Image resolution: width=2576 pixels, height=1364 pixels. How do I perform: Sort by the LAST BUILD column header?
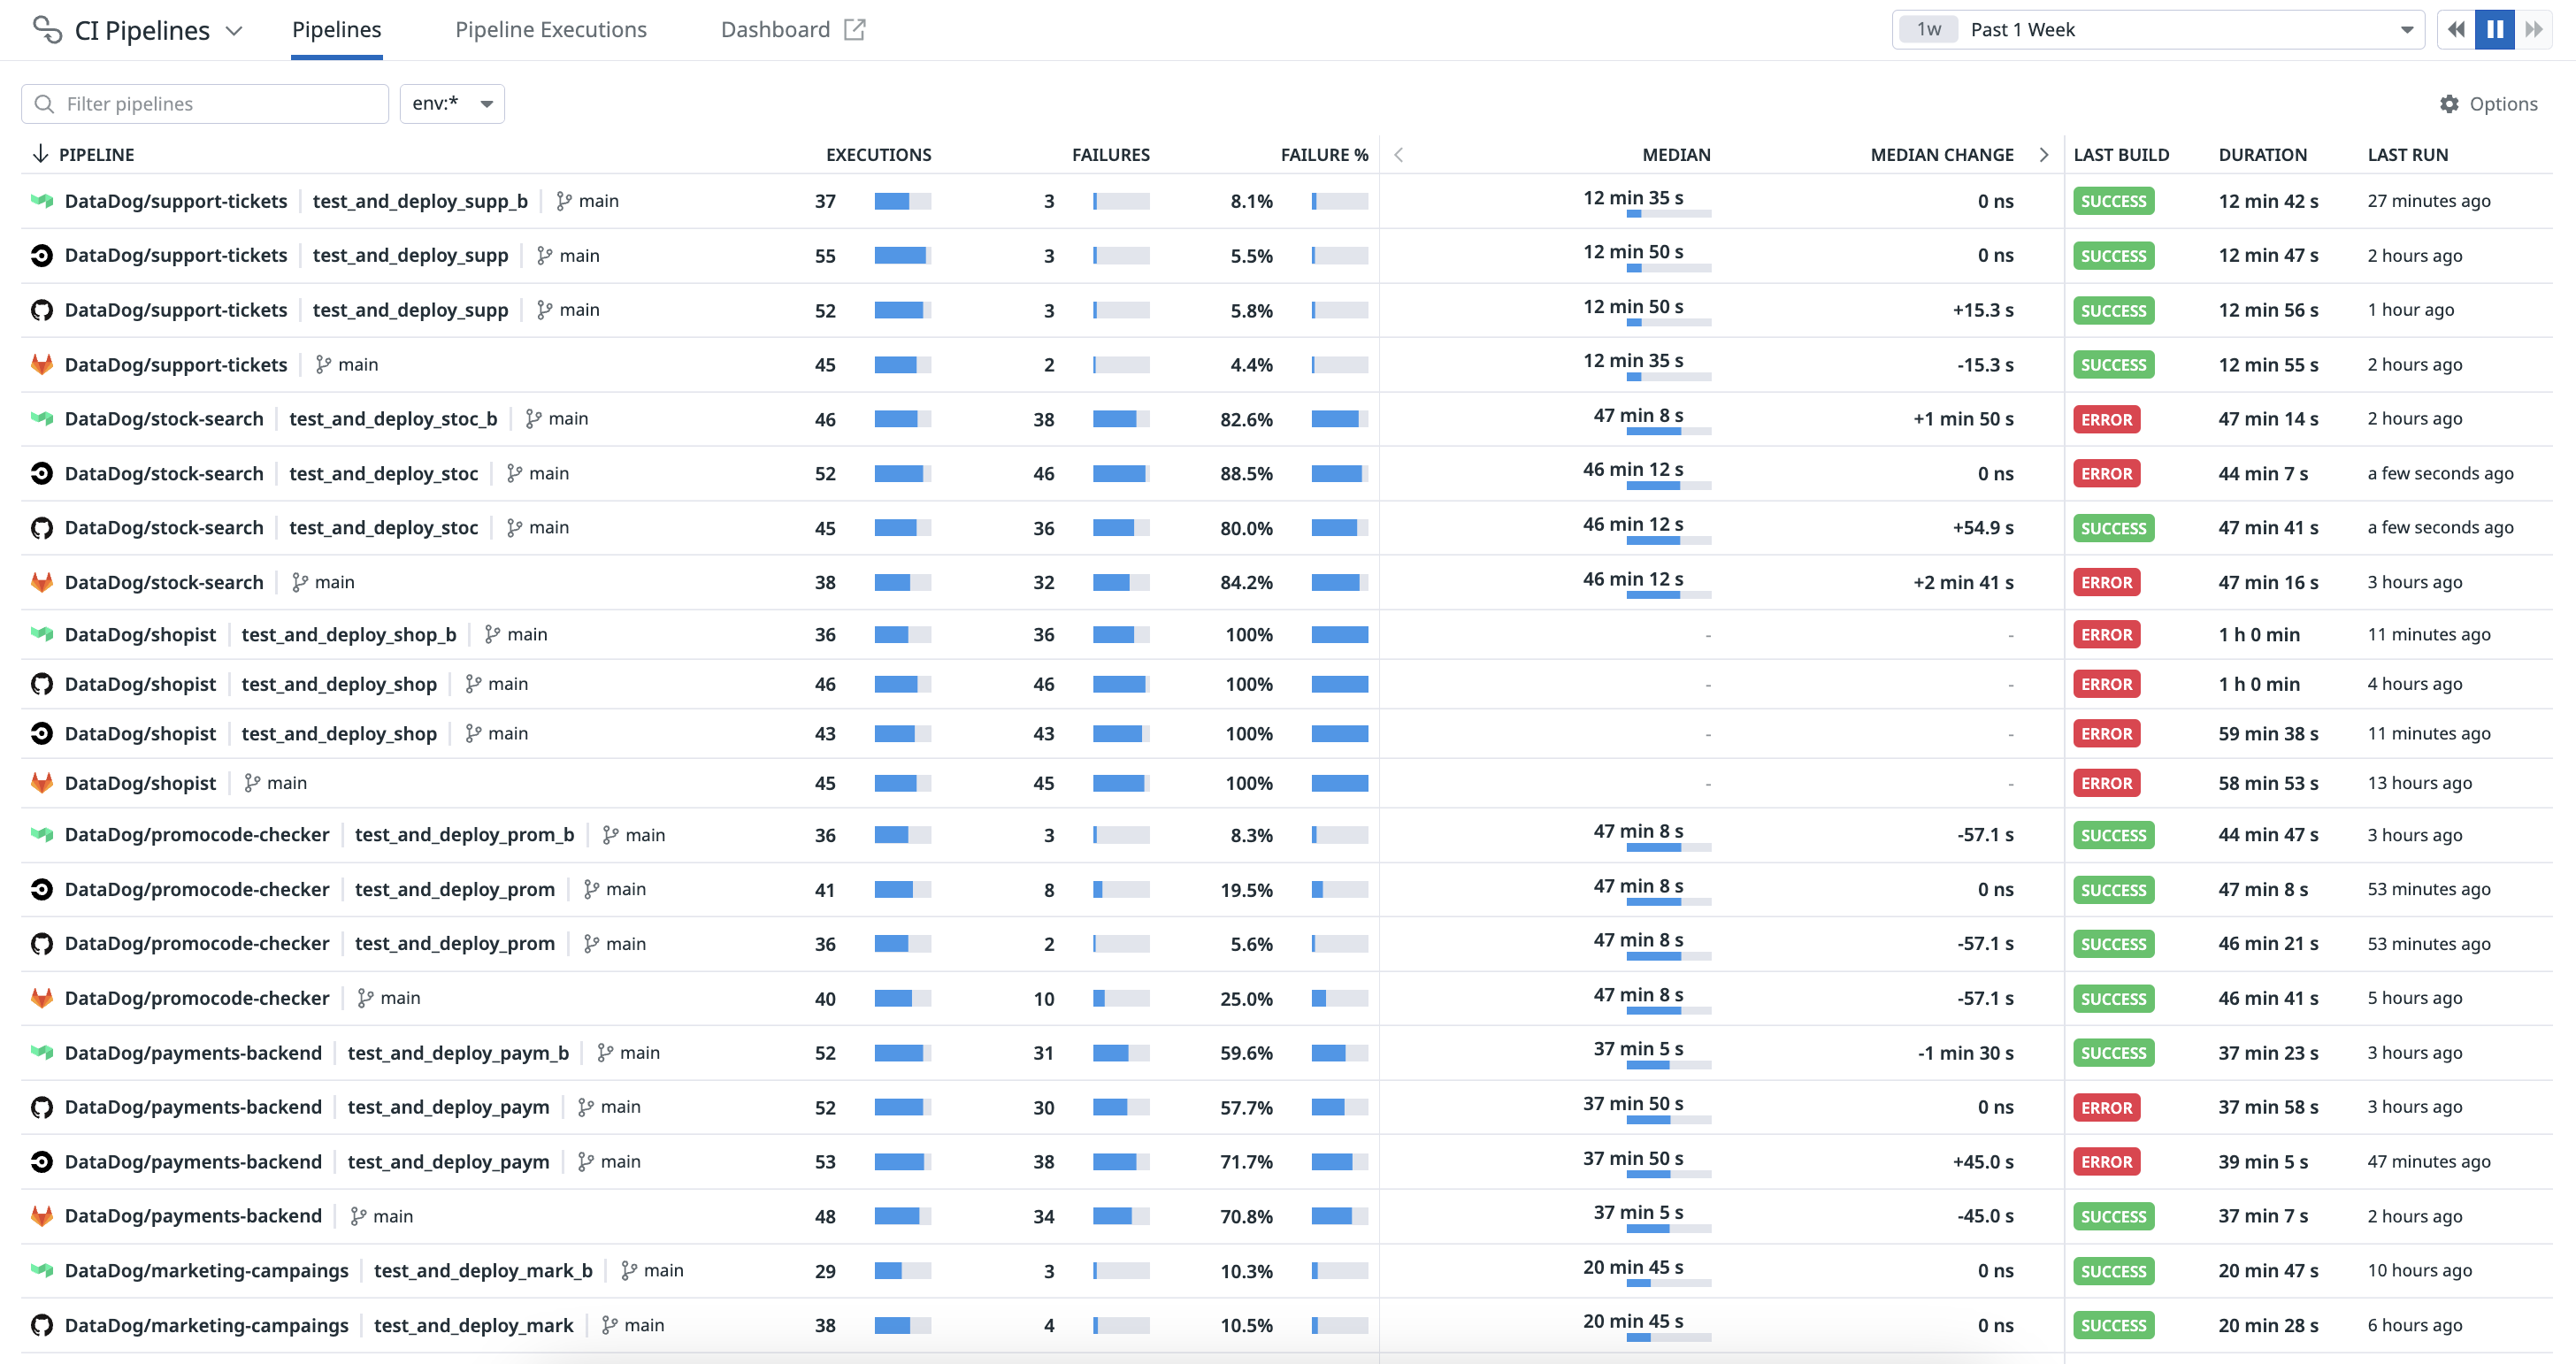coord(2121,155)
